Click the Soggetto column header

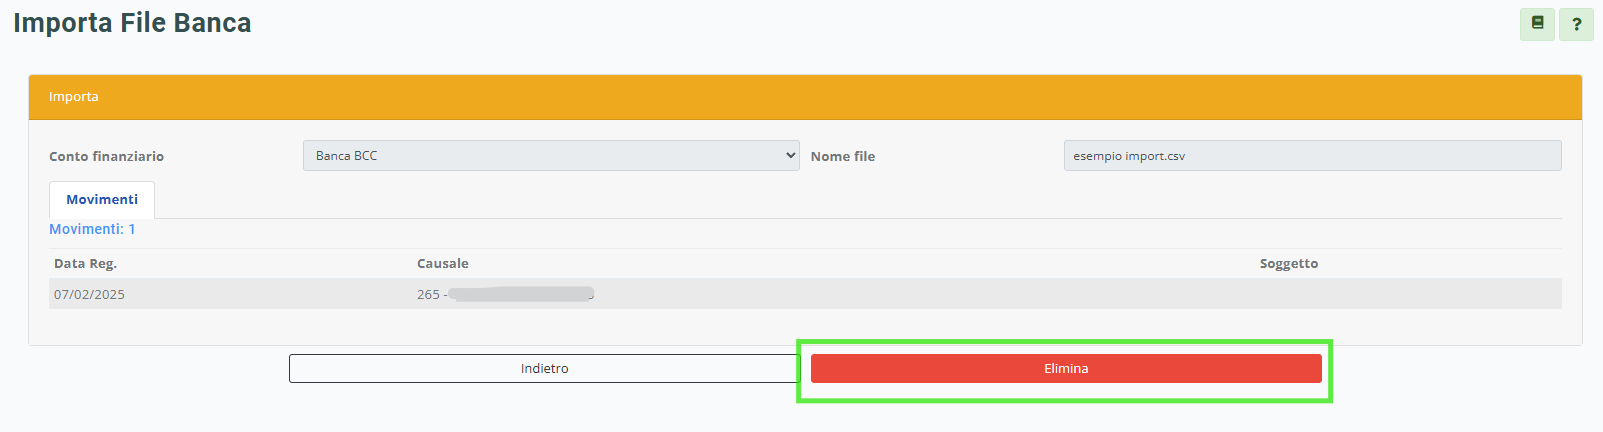click(1289, 264)
